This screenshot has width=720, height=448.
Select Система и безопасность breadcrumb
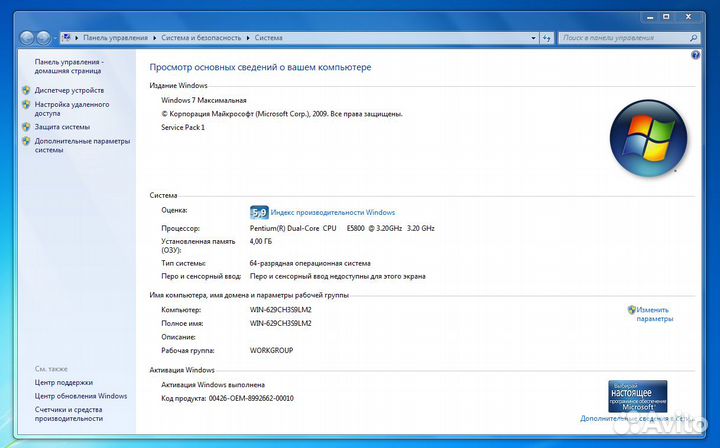pyautogui.click(x=201, y=38)
